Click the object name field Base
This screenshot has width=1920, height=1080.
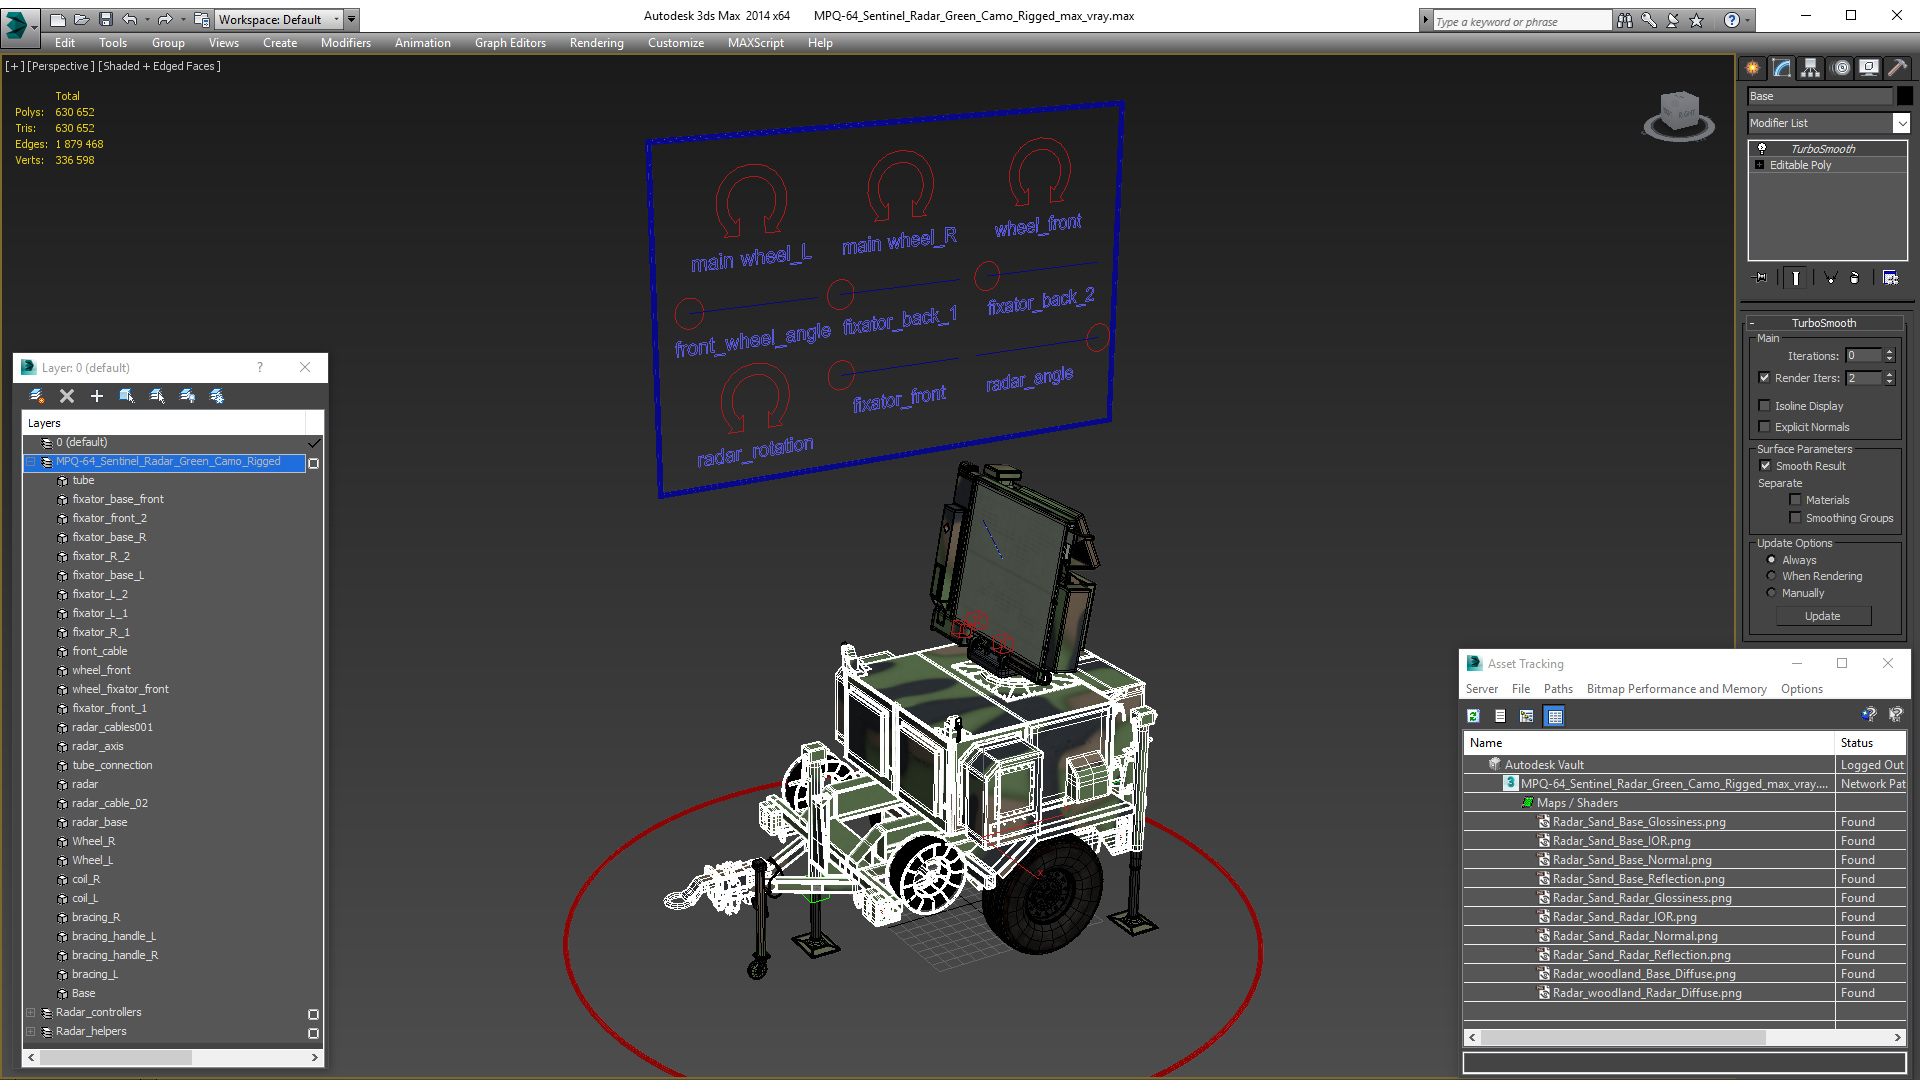[x=1820, y=96]
